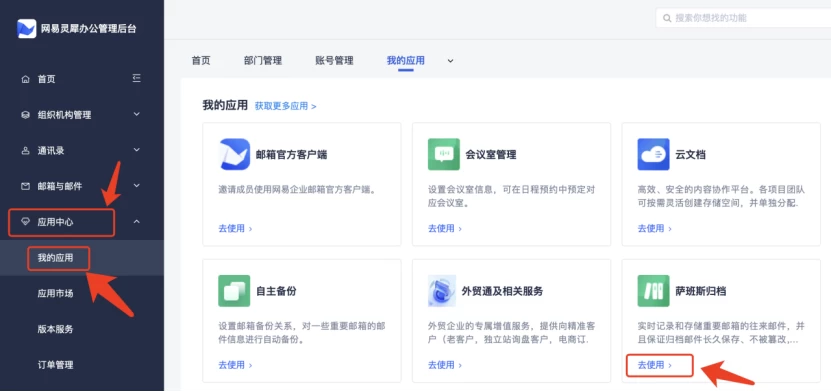Click the 自主备份 green icon
Image resolution: width=831 pixels, height=392 pixels.
point(234,291)
